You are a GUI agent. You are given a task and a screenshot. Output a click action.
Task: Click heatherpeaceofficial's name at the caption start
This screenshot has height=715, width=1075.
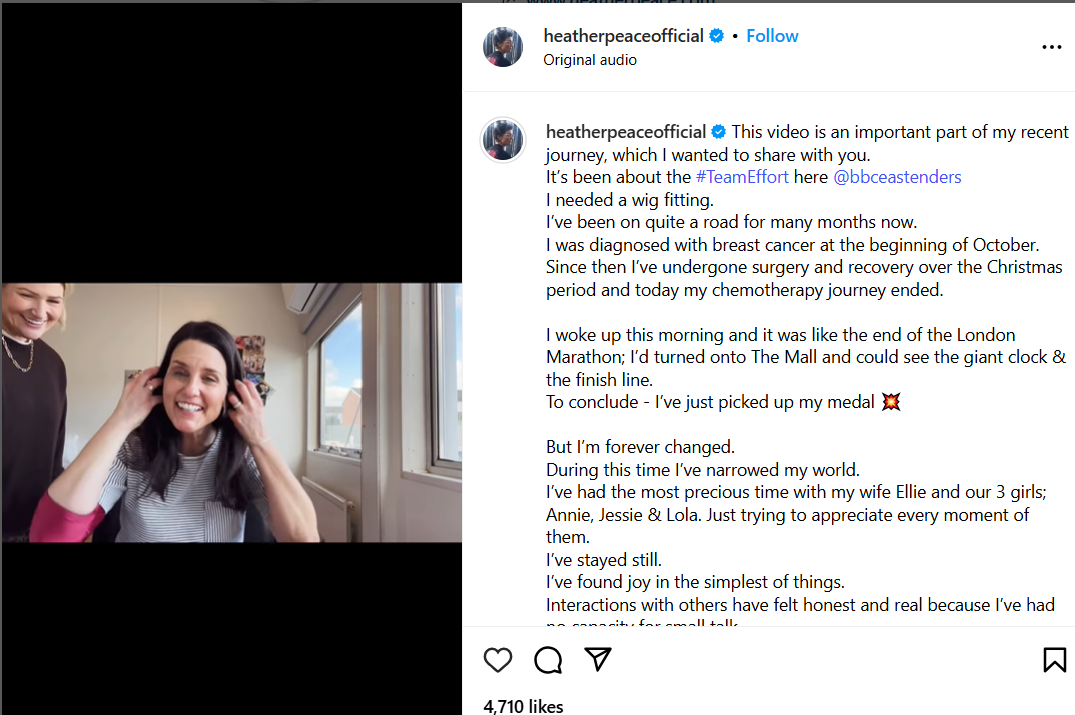pos(623,131)
